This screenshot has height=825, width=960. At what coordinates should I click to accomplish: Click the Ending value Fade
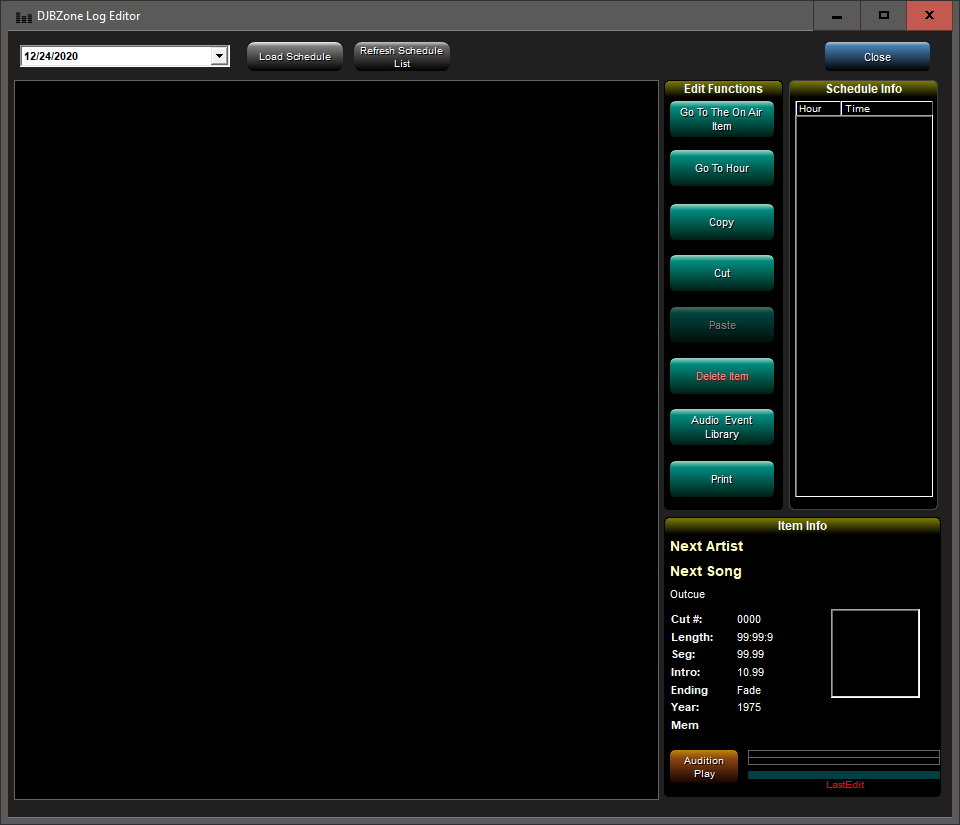coord(749,690)
